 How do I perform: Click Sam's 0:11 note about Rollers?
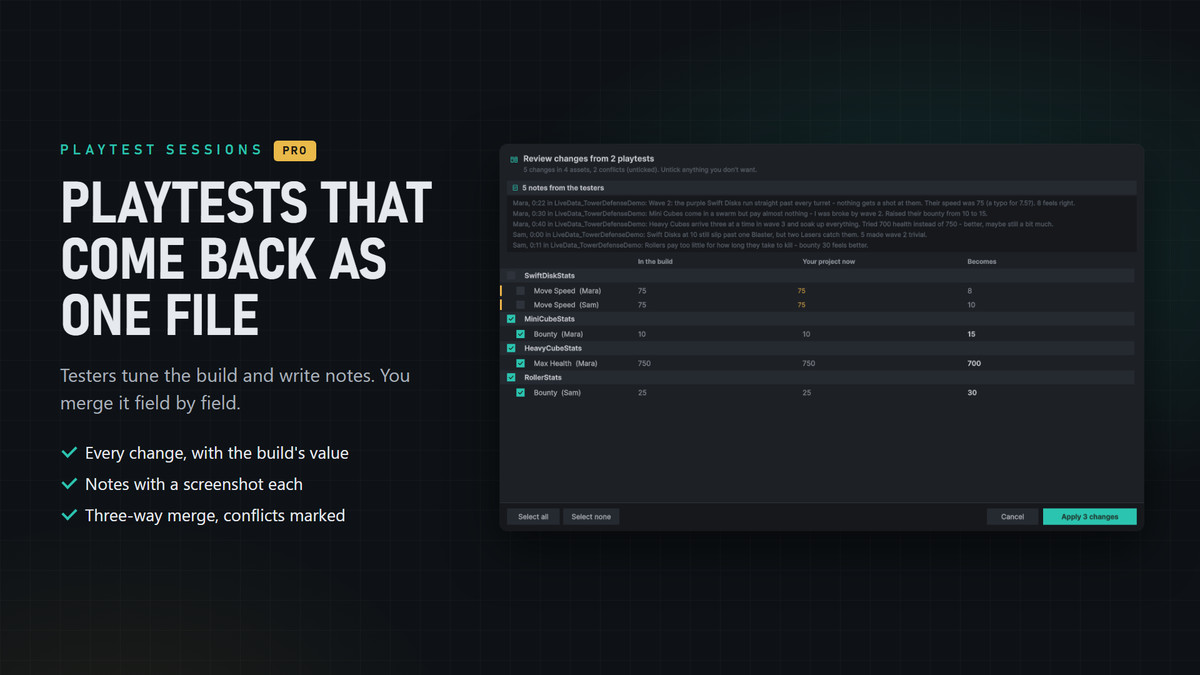click(690, 246)
